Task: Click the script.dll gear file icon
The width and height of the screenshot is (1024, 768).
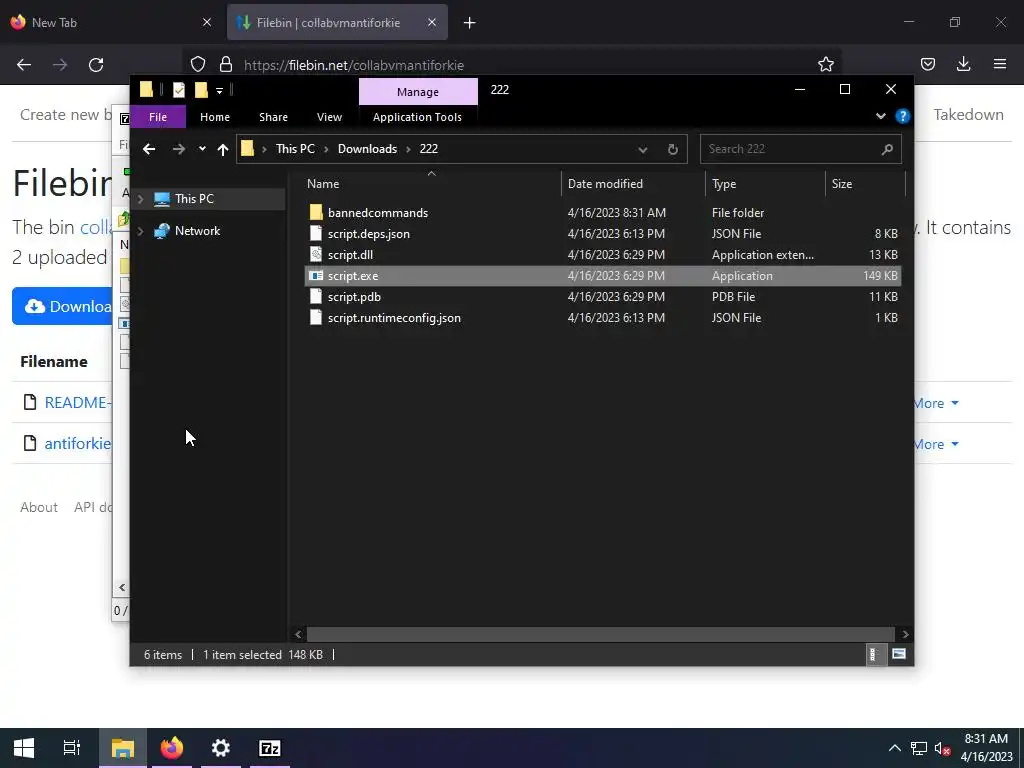Action: pos(316,255)
